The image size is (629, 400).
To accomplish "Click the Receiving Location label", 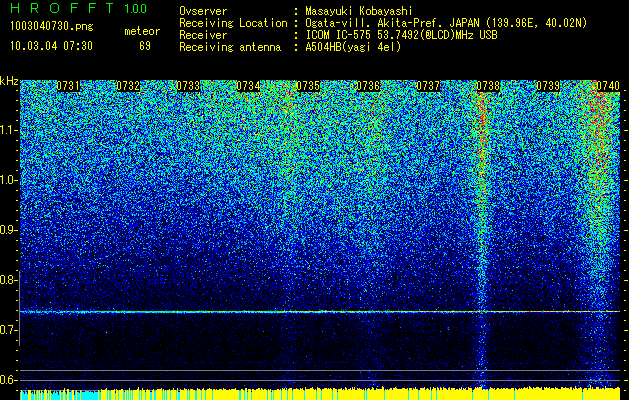I will 233,23.
